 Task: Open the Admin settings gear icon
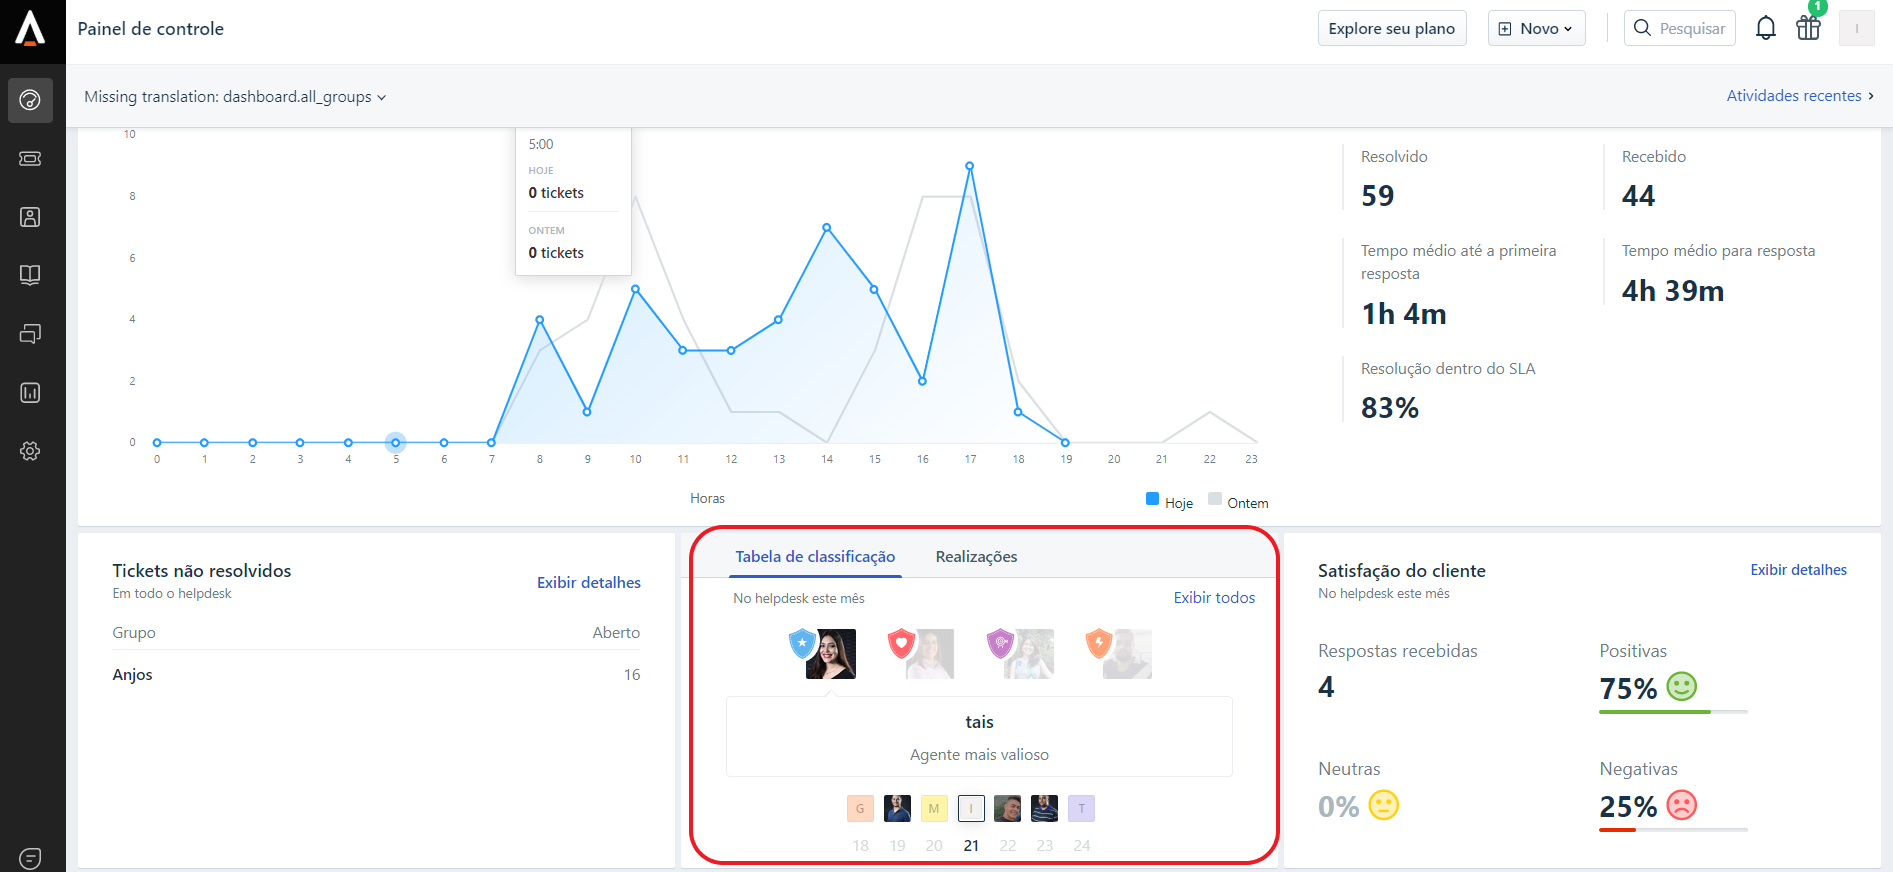click(30, 451)
